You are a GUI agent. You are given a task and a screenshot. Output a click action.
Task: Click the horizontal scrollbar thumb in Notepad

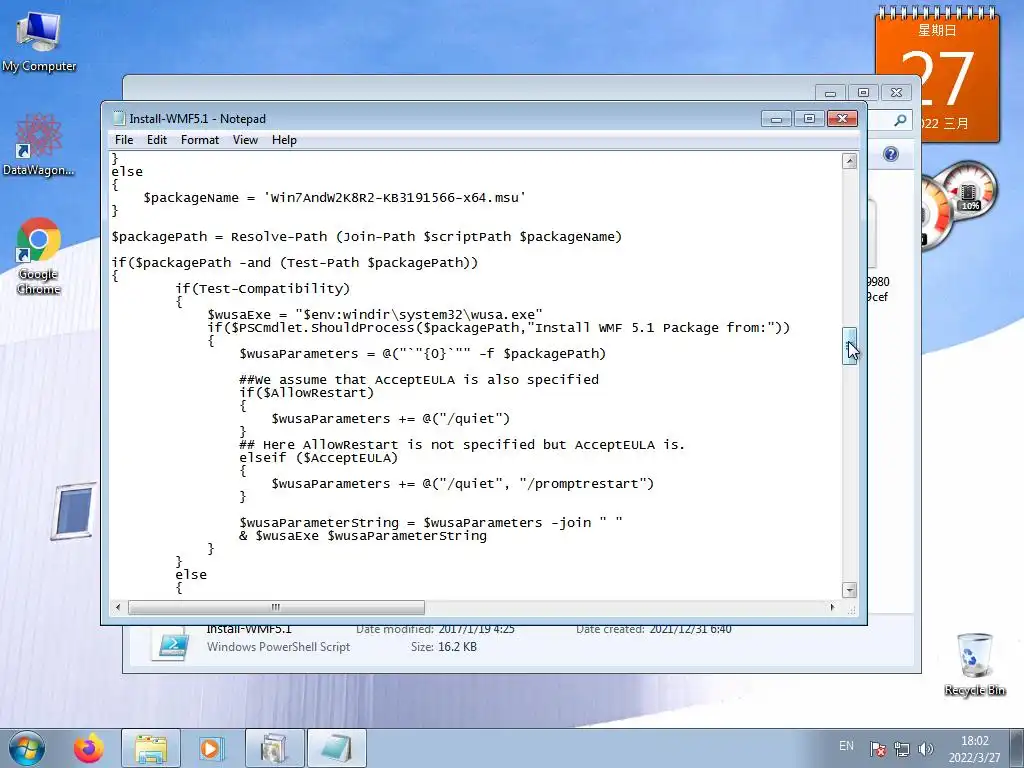pos(276,607)
